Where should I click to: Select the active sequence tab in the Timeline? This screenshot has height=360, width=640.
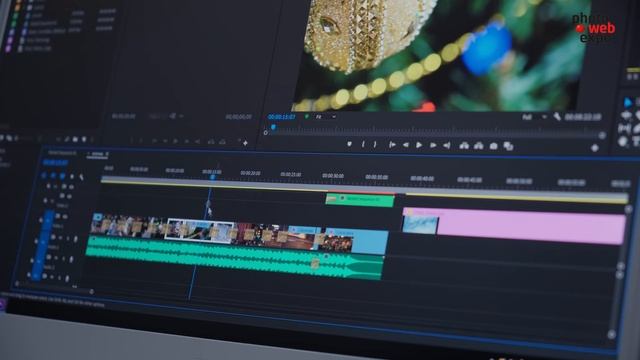[x=98, y=154]
